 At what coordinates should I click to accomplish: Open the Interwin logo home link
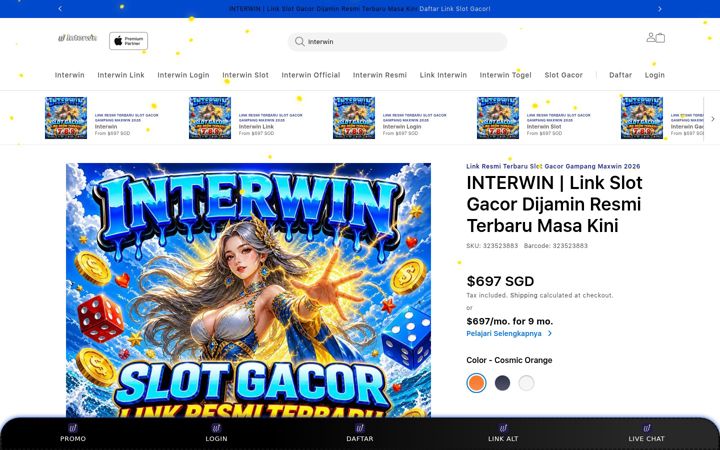point(77,38)
